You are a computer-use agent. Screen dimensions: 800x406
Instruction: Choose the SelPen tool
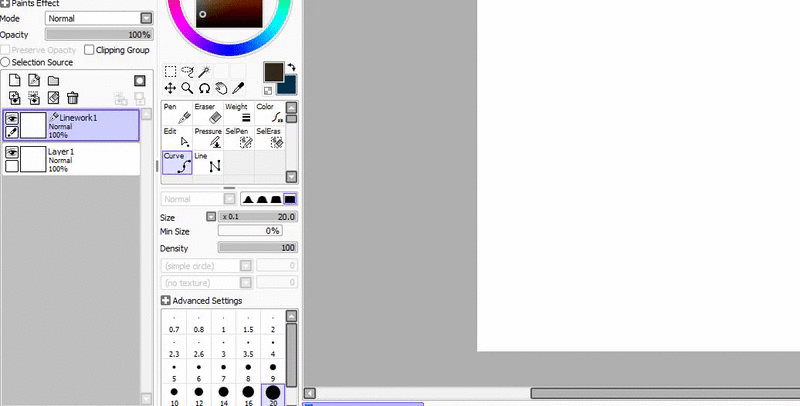[x=239, y=138]
